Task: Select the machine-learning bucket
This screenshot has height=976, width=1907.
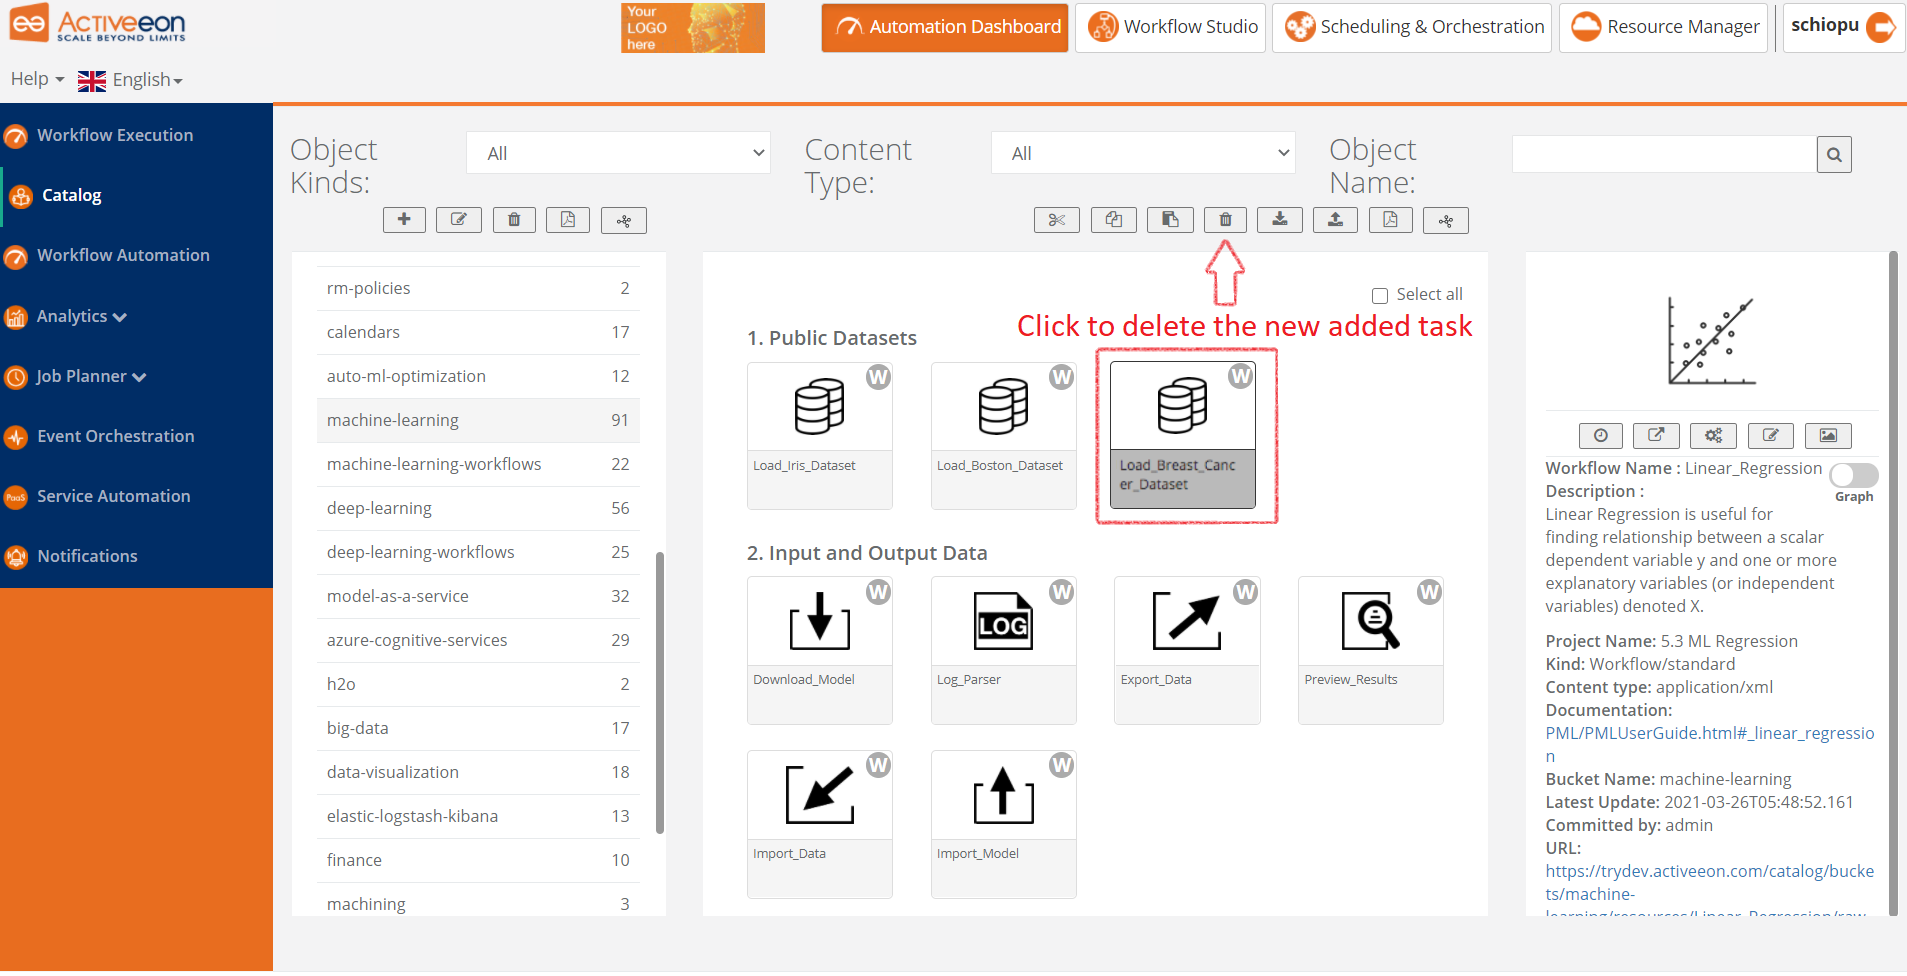Action: click(478, 420)
